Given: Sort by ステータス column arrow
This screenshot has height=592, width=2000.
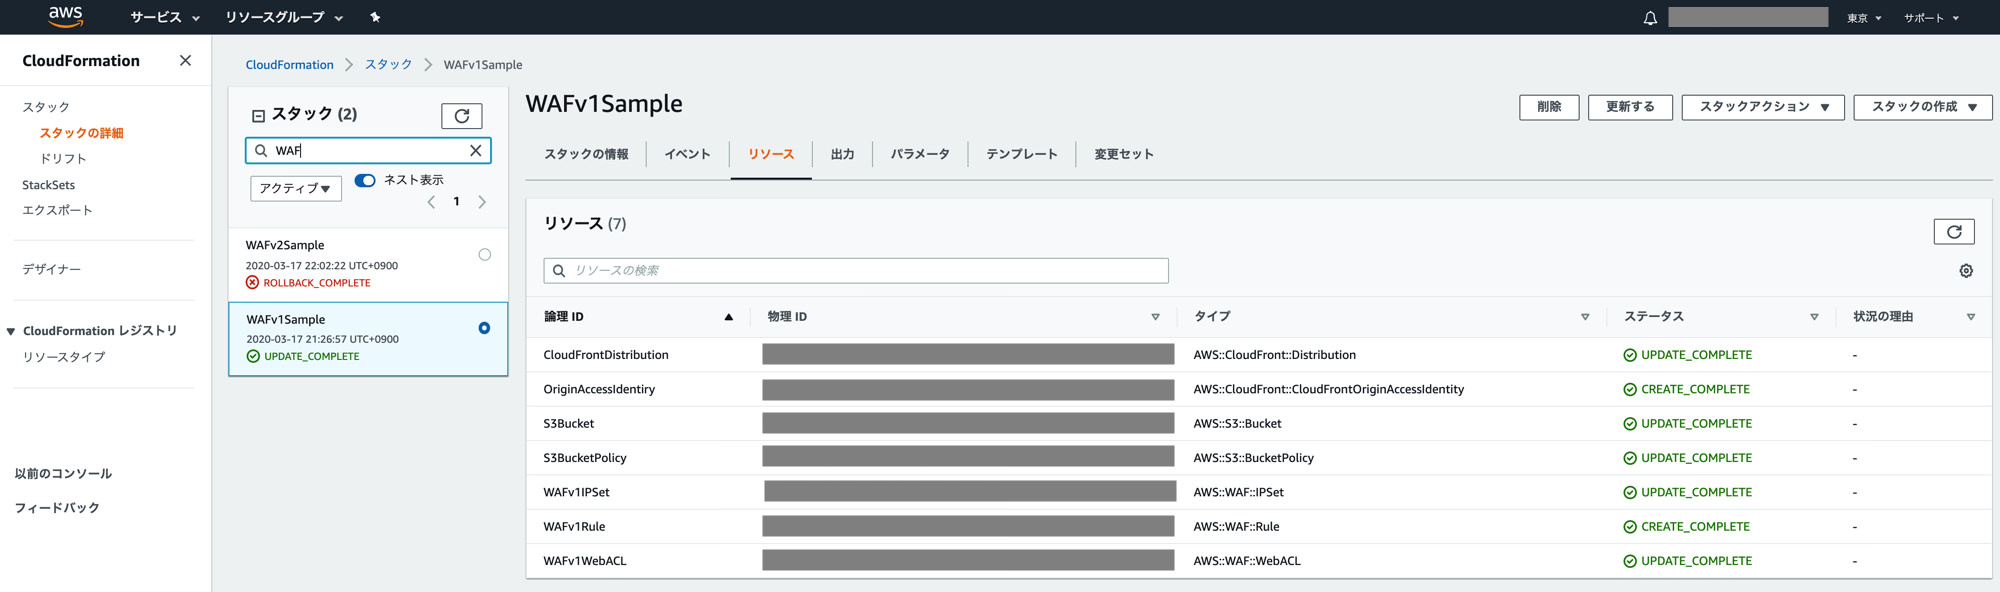Looking at the screenshot, I should (x=1814, y=317).
